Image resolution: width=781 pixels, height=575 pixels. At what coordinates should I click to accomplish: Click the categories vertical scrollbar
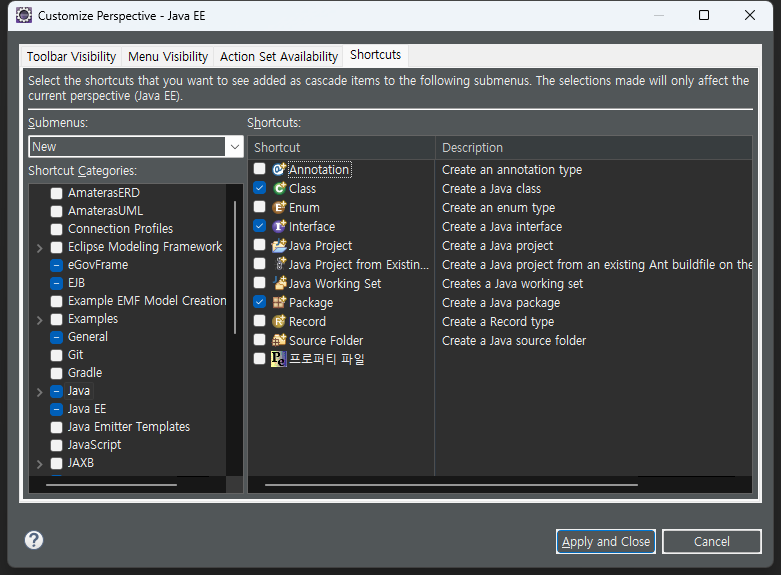235,267
